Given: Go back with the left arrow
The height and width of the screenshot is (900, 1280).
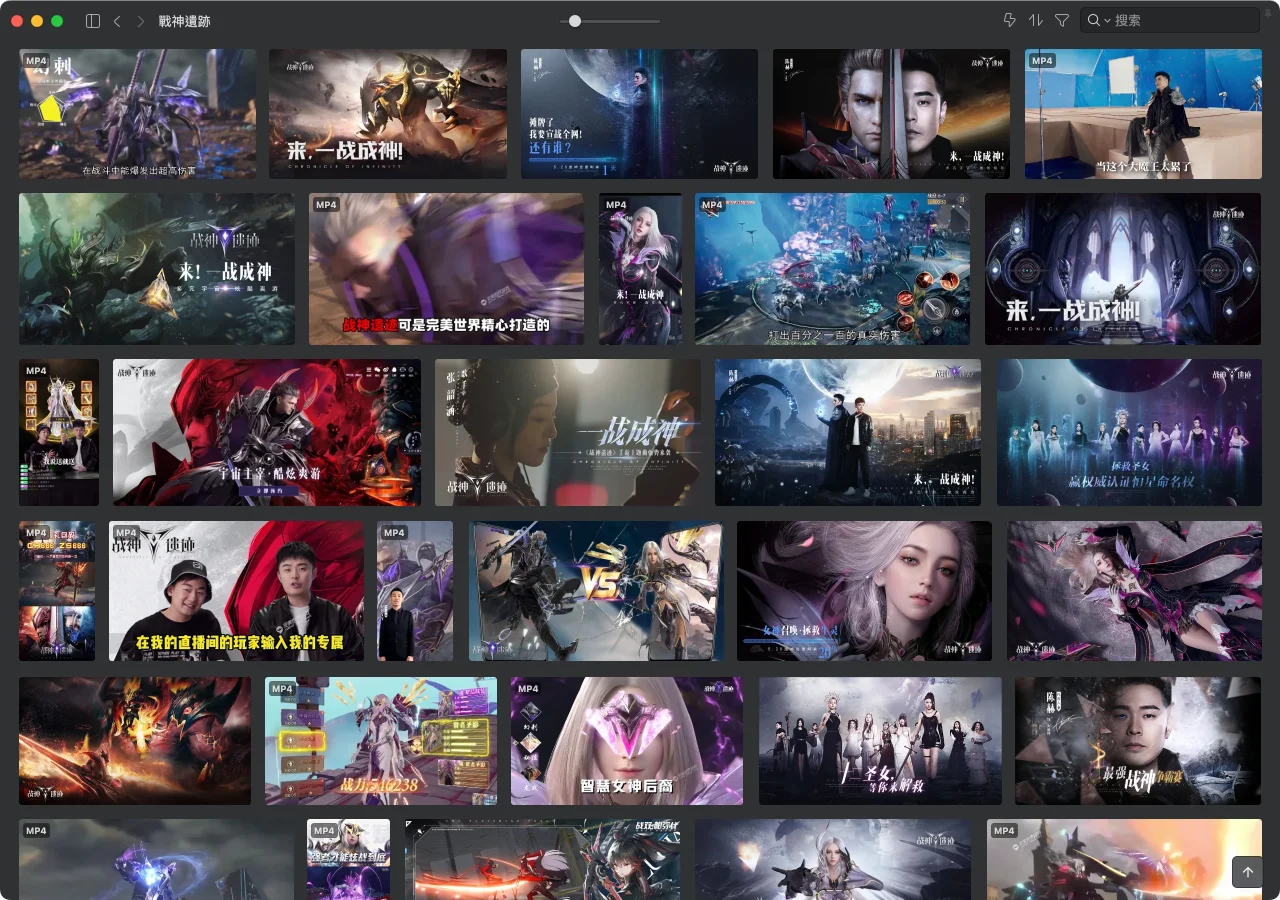Looking at the screenshot, I should click(x=117, y=21).
